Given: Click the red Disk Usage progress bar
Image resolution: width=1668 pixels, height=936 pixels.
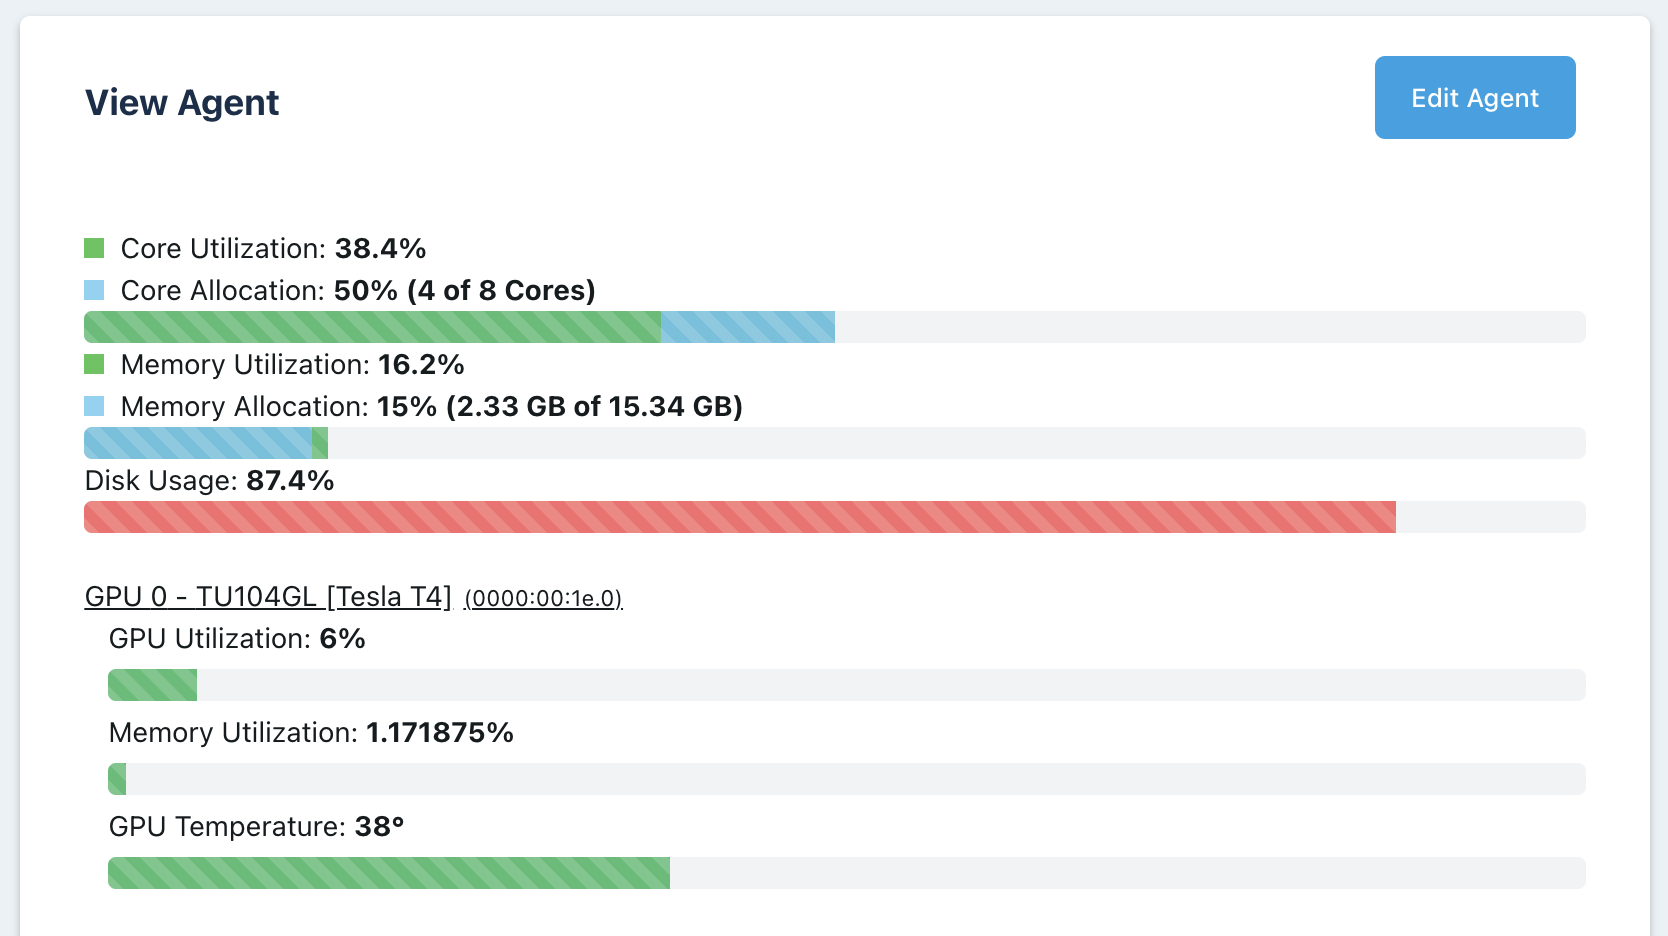Looking at the screenshot, I should 700,517.
